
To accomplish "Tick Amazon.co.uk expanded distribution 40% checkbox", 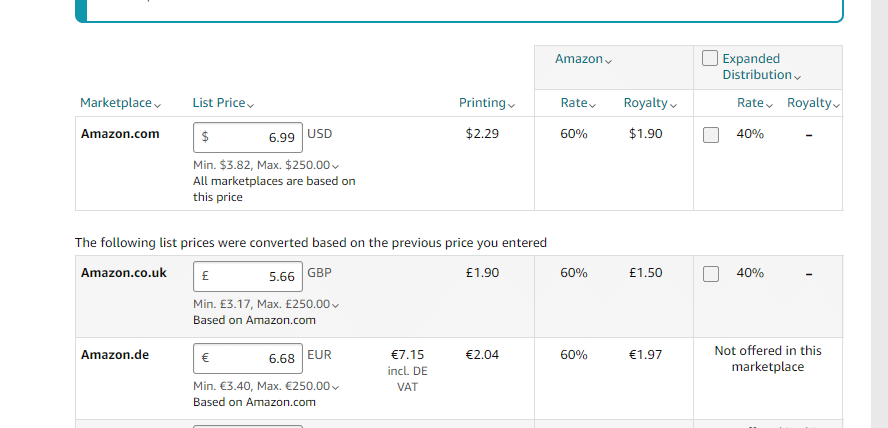I will (x=711, y=274).
